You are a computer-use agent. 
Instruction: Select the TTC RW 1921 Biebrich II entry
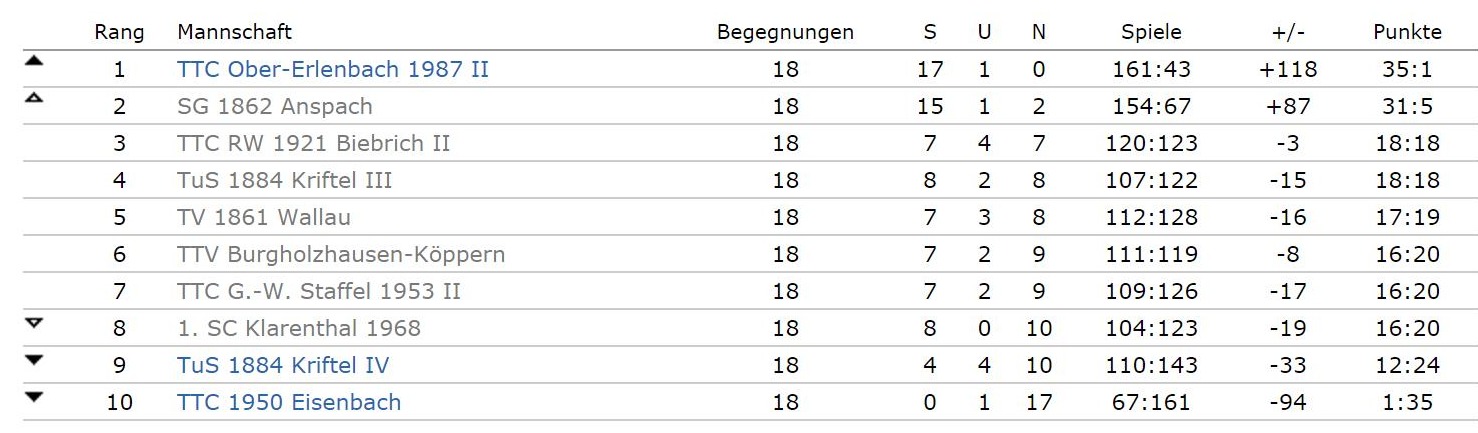pyautogui.click(x=314, y=143)
